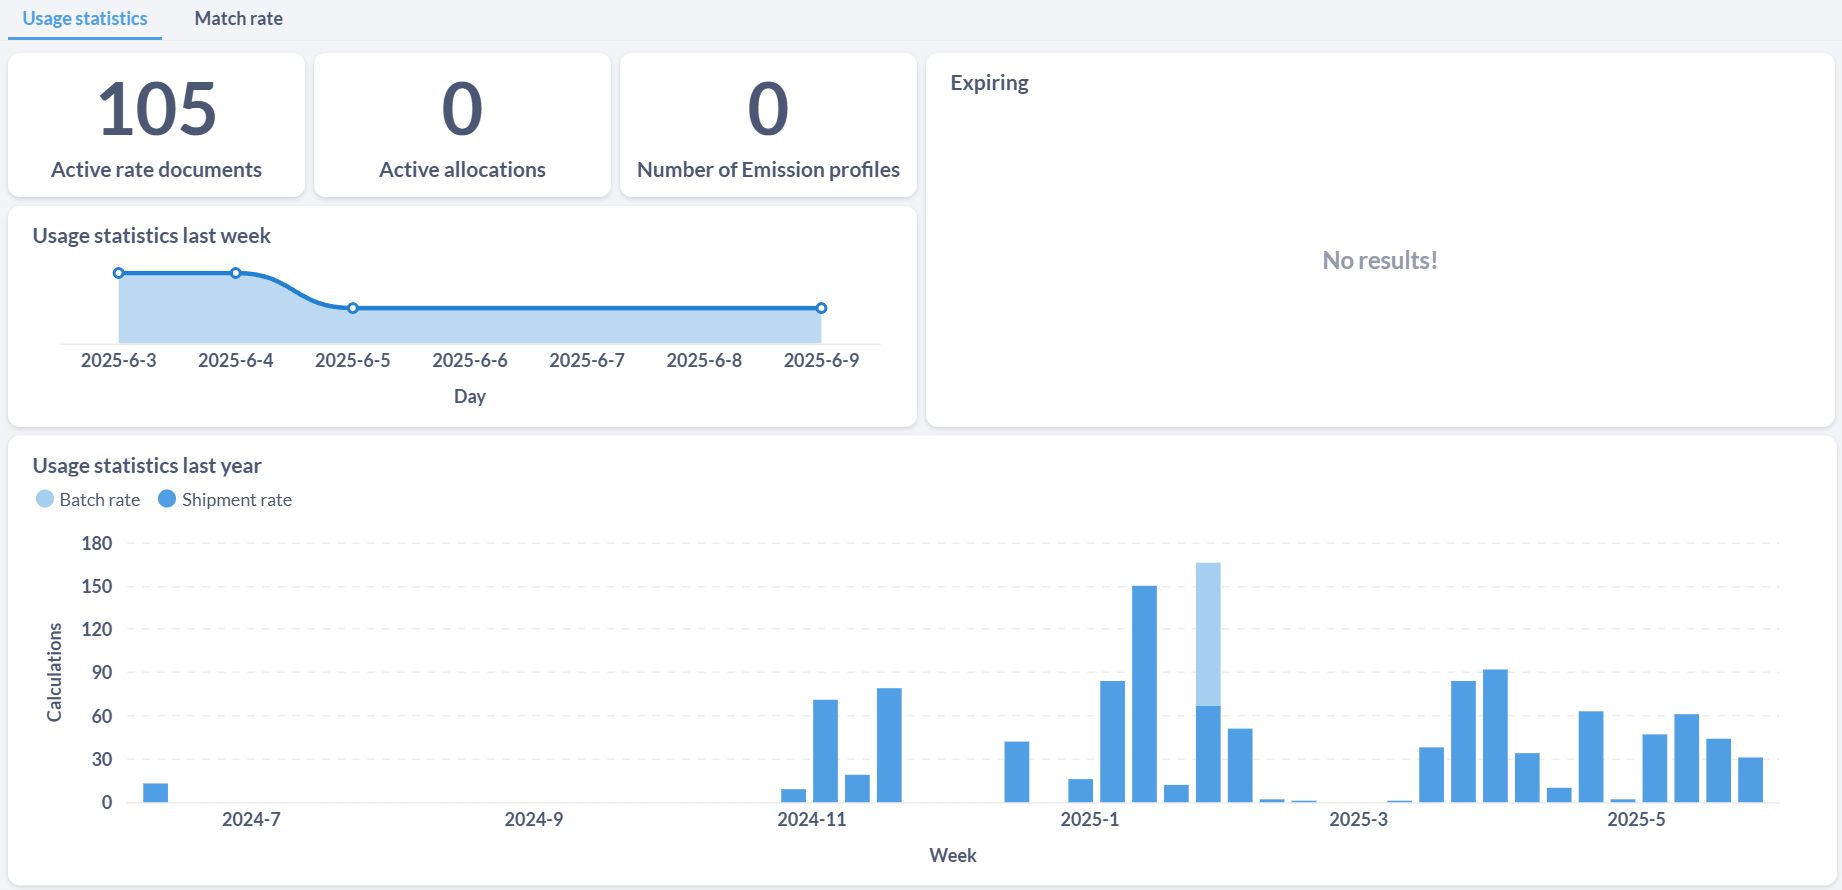This screenshot has width=1842, height=890.
Task: Select the Usage statistics tab
Action: click(85, 19)
